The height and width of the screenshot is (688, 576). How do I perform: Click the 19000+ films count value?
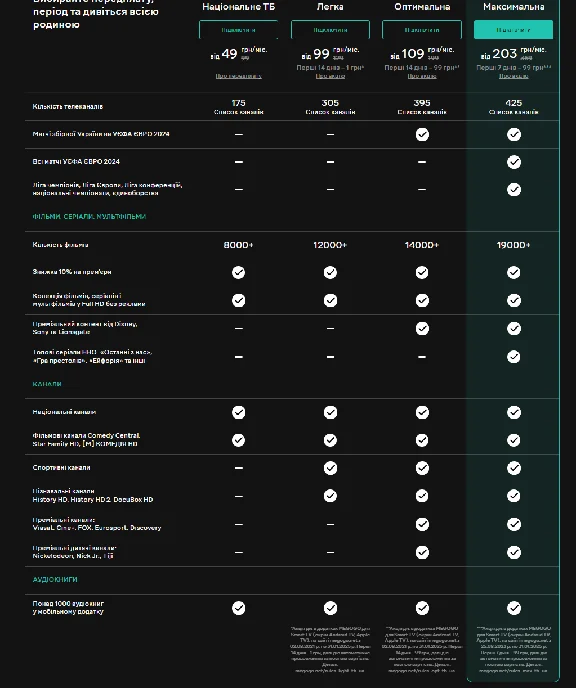[x=513, y=245]
